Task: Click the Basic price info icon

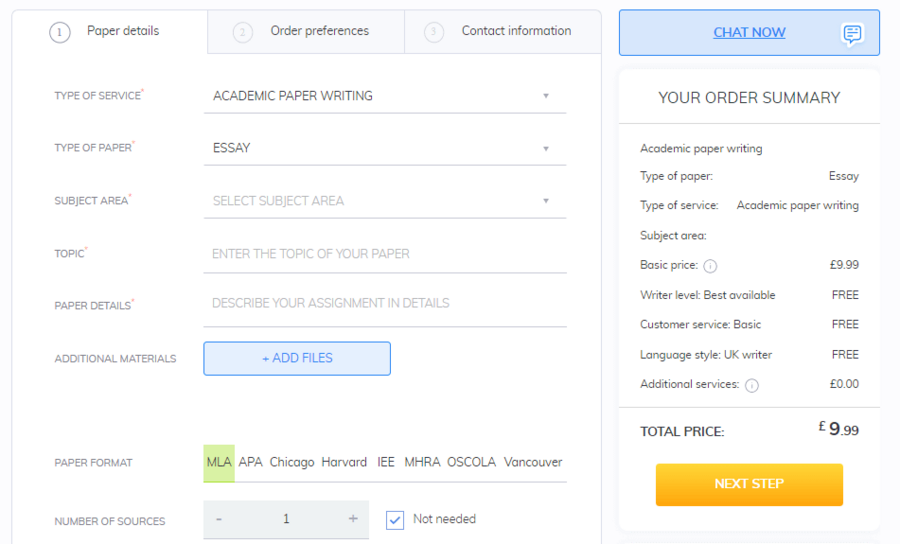Action: pos(710,266)
